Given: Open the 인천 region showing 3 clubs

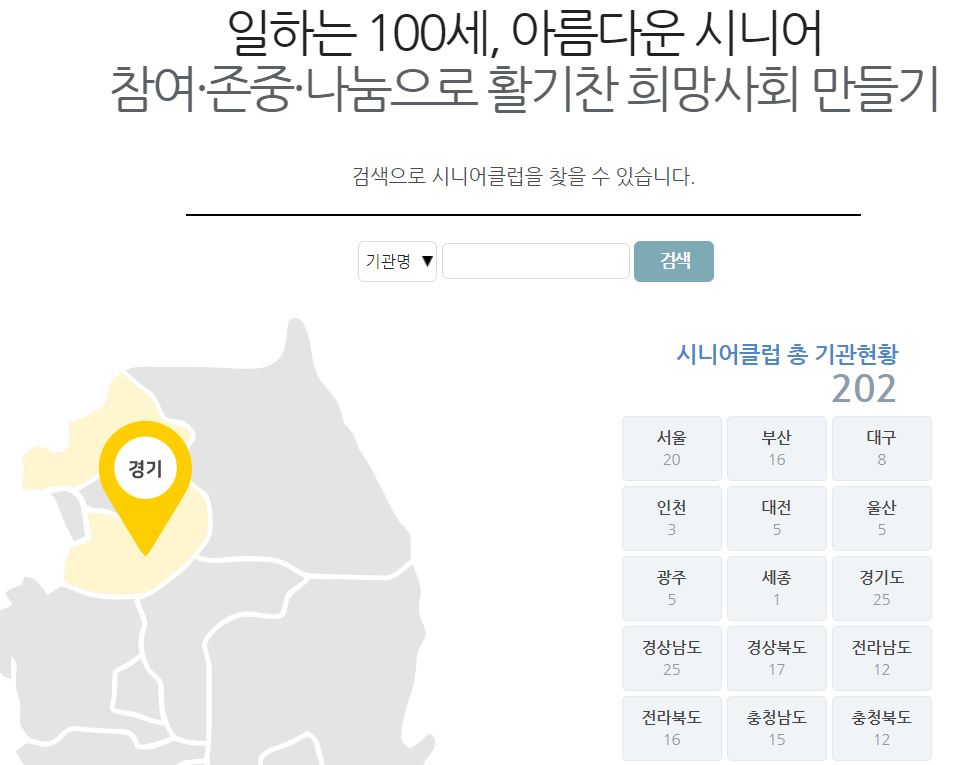Looking at the screenshot, I should click(671, 518).
